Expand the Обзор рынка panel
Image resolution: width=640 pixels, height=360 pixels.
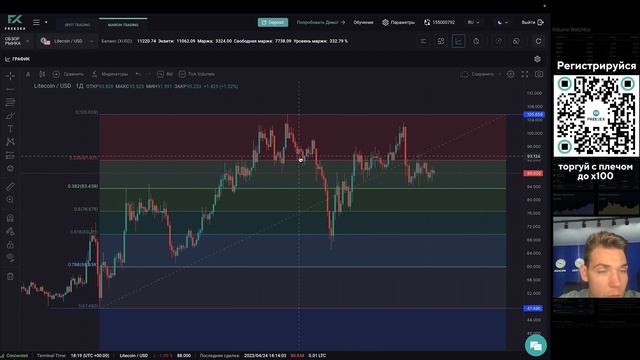pyautogui.click(x=16, y=41)
